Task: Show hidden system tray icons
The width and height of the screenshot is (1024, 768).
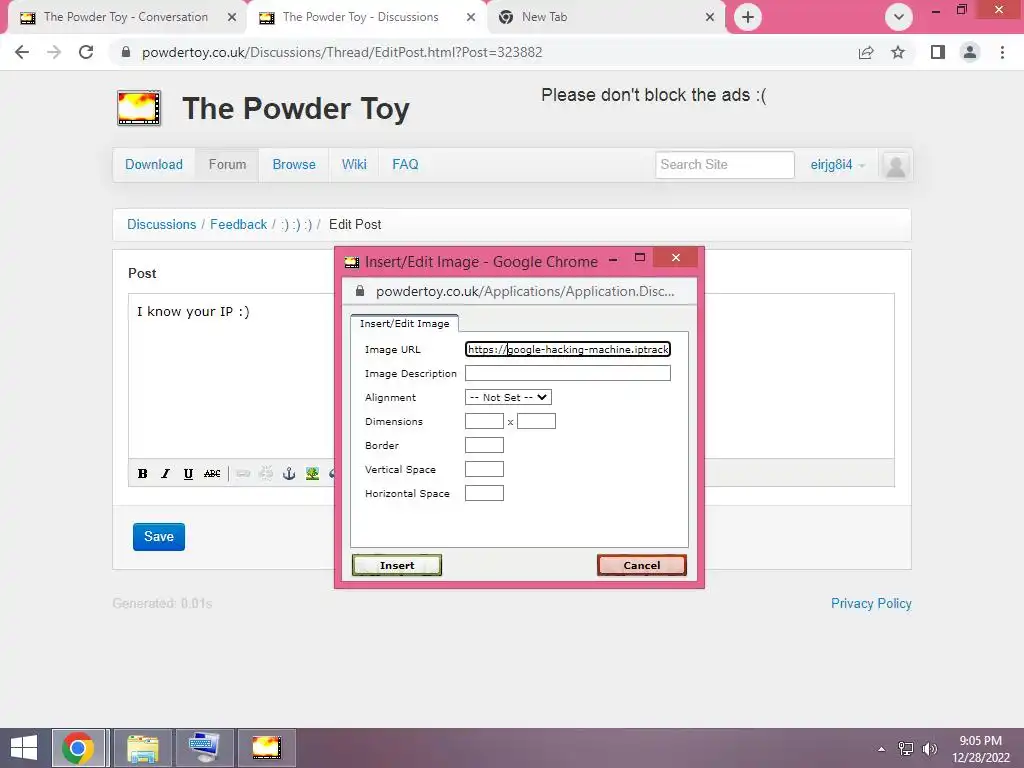Action: (882, 749)
